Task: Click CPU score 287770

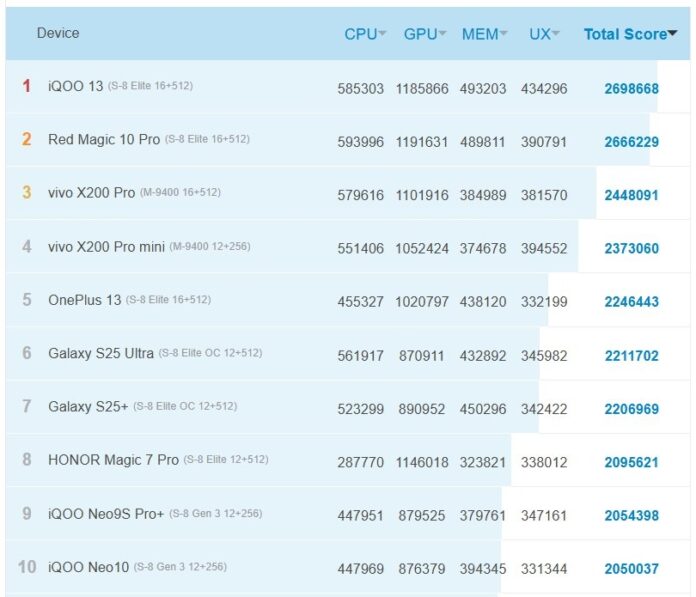Action: coord(360,463)
